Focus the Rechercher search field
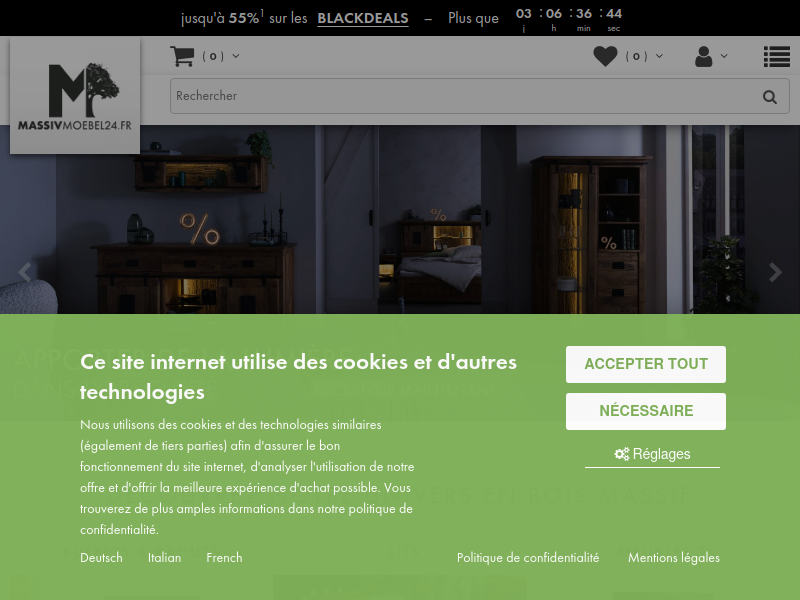 coord(464,96)
